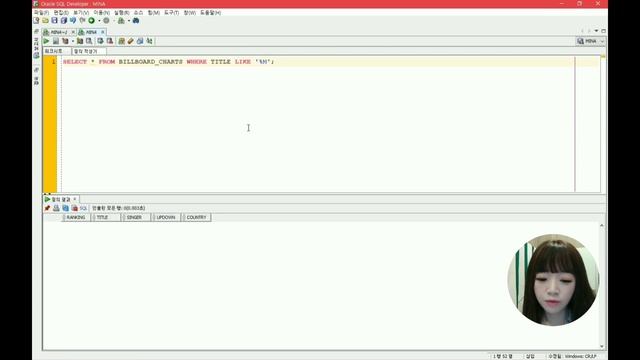Select the Query Result tab
Screen dimensions: 640x360
point(61,199)
